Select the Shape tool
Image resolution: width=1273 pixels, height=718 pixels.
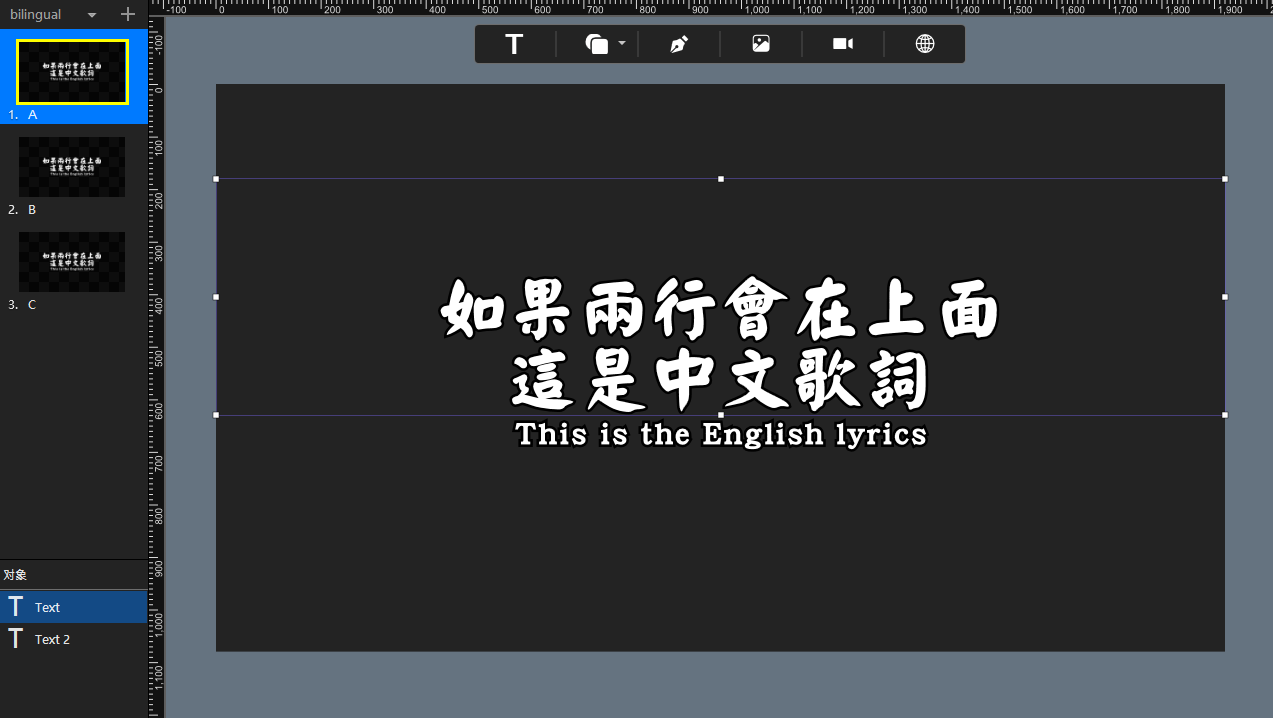pyautogui.click(x=595, y=43)
